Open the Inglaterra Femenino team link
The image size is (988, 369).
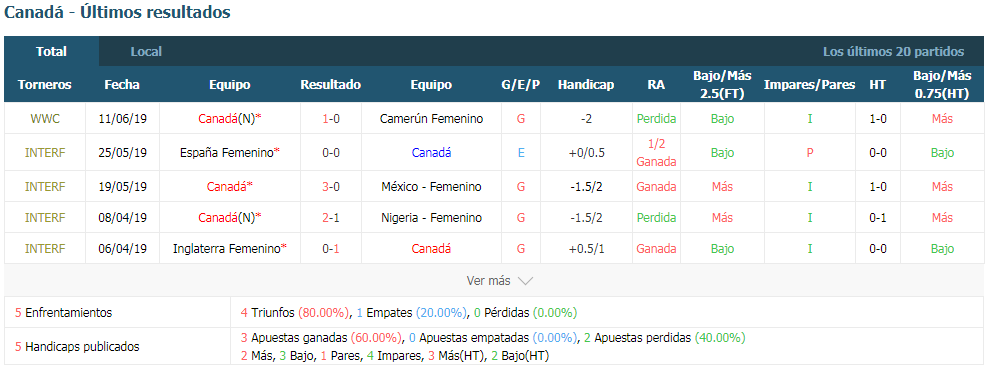point(226,249)
